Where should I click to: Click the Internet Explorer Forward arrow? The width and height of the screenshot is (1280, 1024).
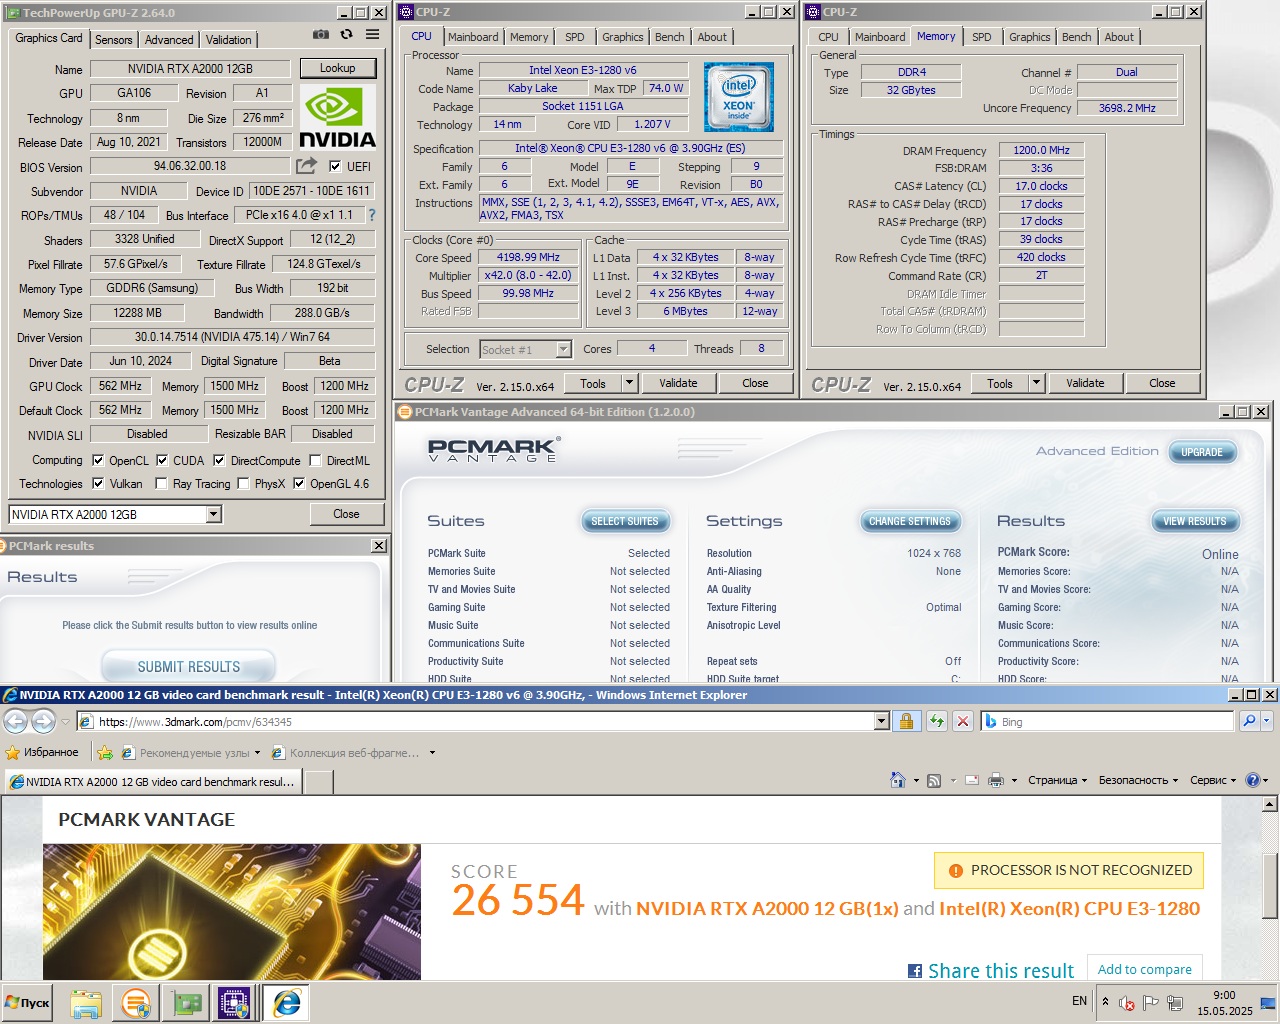43,721
